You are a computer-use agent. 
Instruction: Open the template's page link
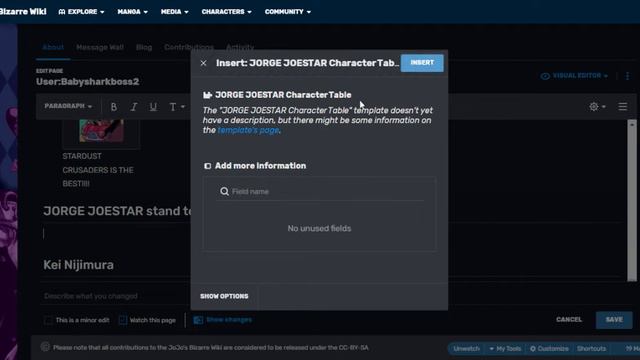(248, 130)
